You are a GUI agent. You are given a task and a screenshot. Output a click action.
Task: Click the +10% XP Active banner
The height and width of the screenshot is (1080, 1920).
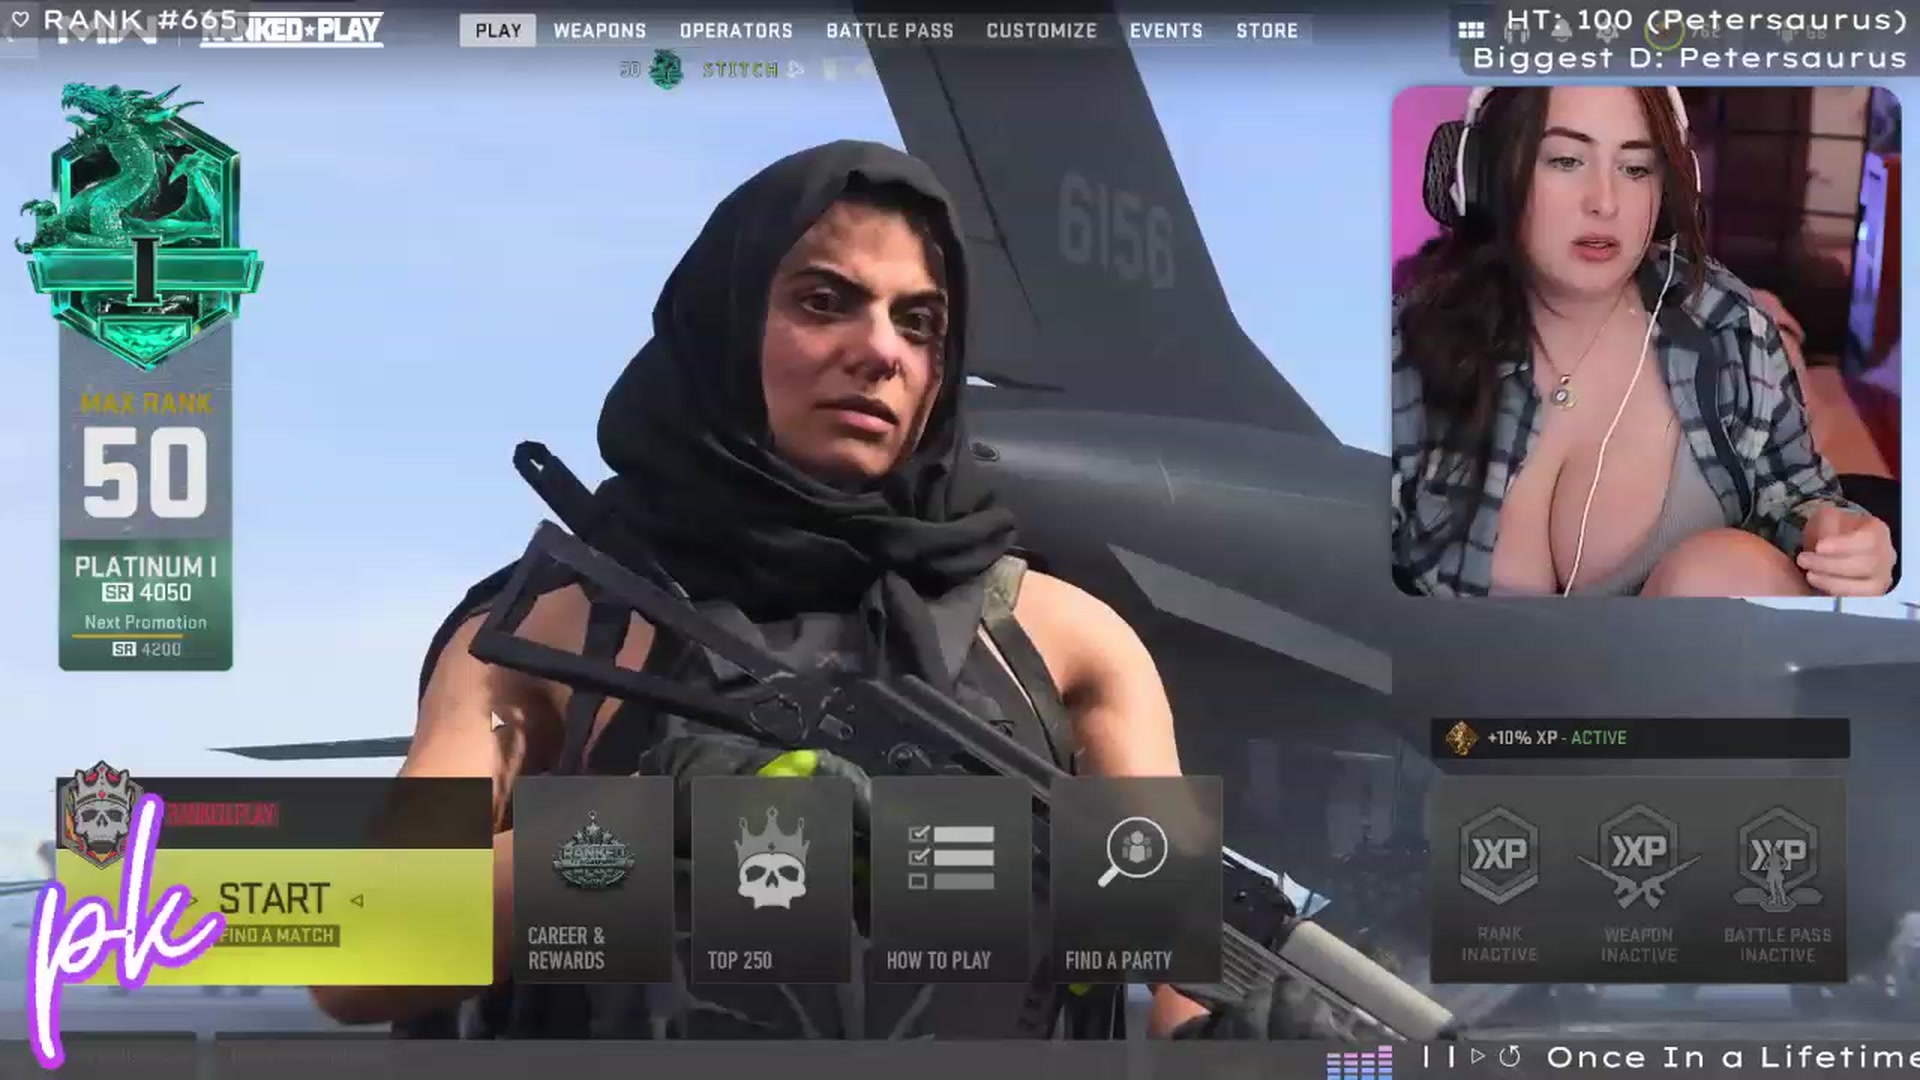(x=1640, y=738)
